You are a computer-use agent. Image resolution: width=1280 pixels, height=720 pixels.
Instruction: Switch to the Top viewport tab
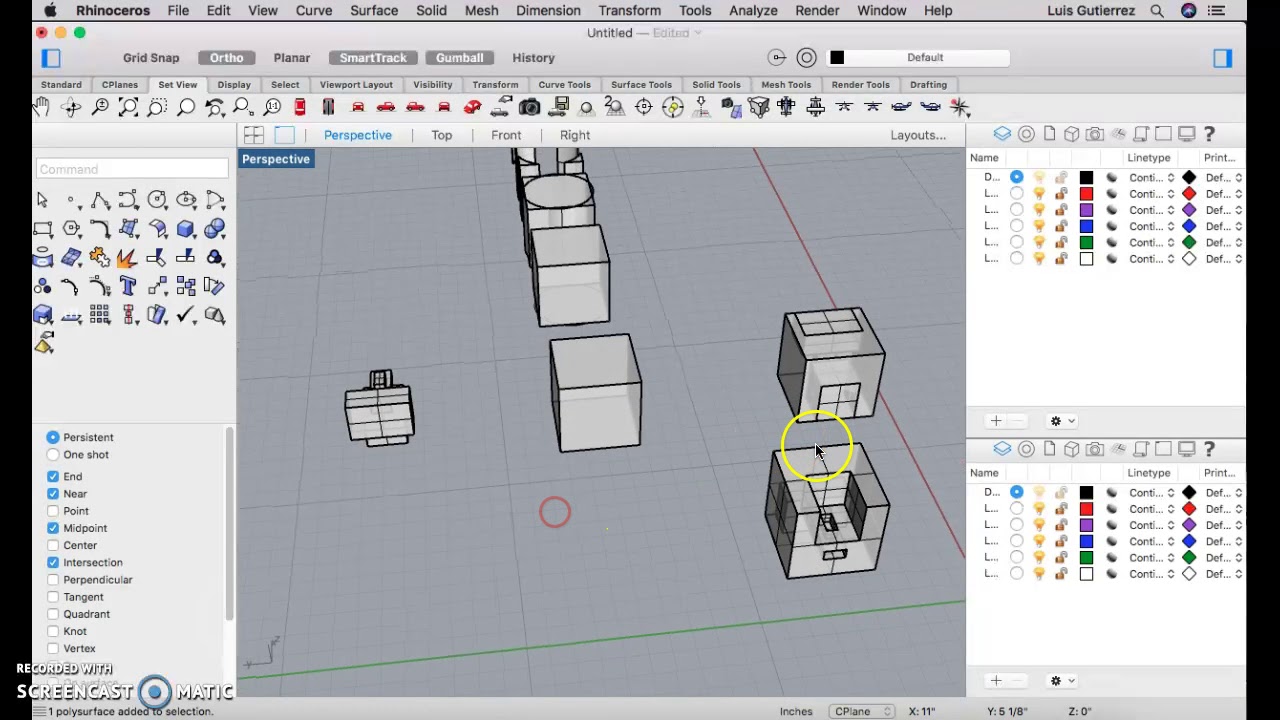coord(441,135)
